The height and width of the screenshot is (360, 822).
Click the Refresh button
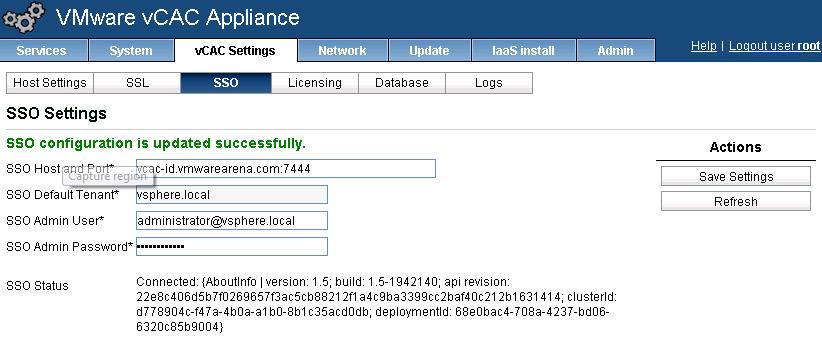736,201
